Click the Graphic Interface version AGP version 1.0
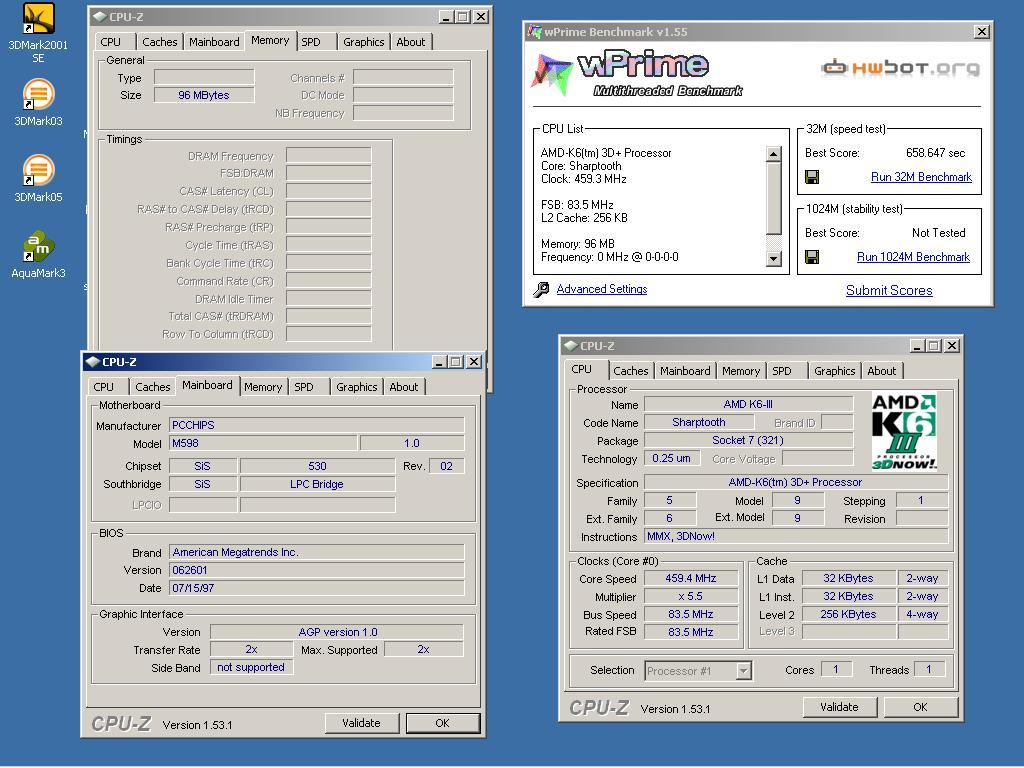The width and height of the screenshot is (1024, 768). pos(337,632)
